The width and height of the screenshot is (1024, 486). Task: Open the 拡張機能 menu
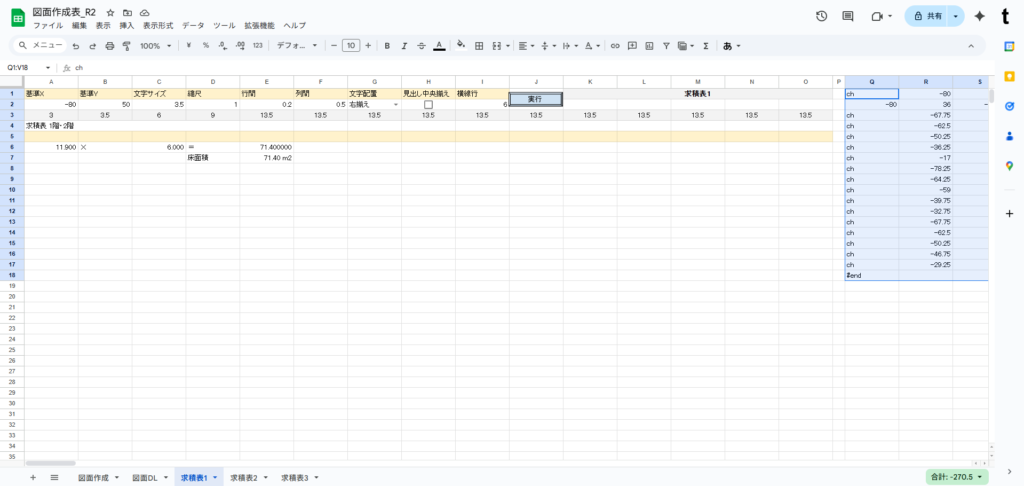click(x=258, y=25)
